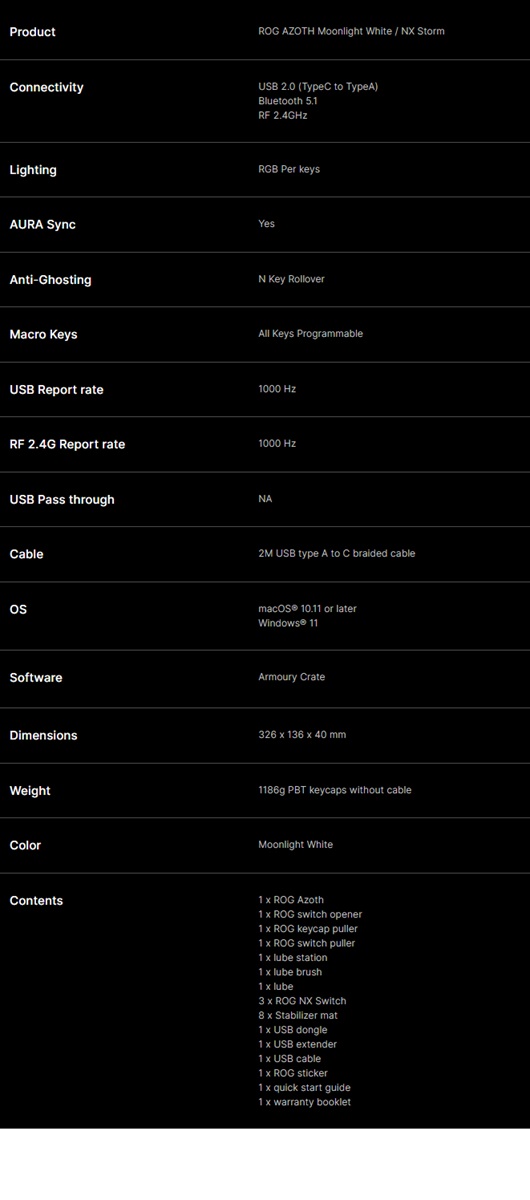Click the Armoury Crate software value
The height and width of the screenshot is (1200, 530).
tap(291, 677)
